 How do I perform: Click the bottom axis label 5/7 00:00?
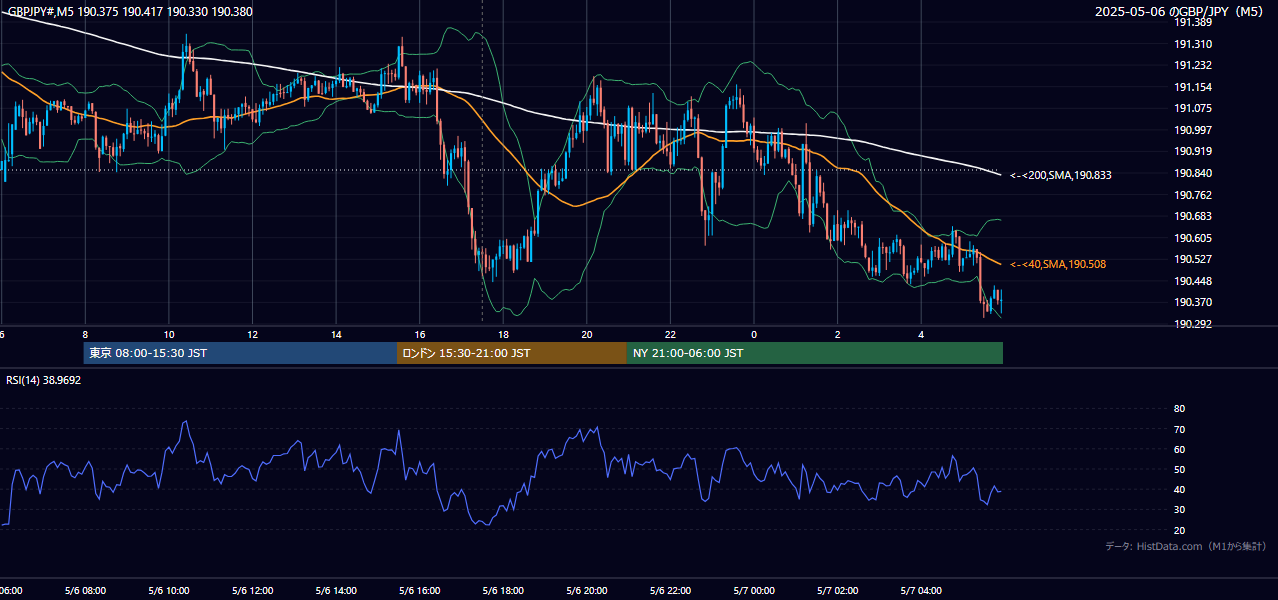(x=754, y=591)
